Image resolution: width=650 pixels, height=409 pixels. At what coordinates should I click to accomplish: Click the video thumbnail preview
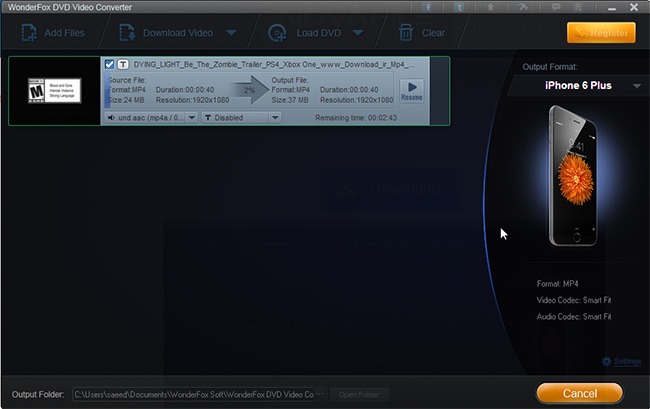click(55, 91)
